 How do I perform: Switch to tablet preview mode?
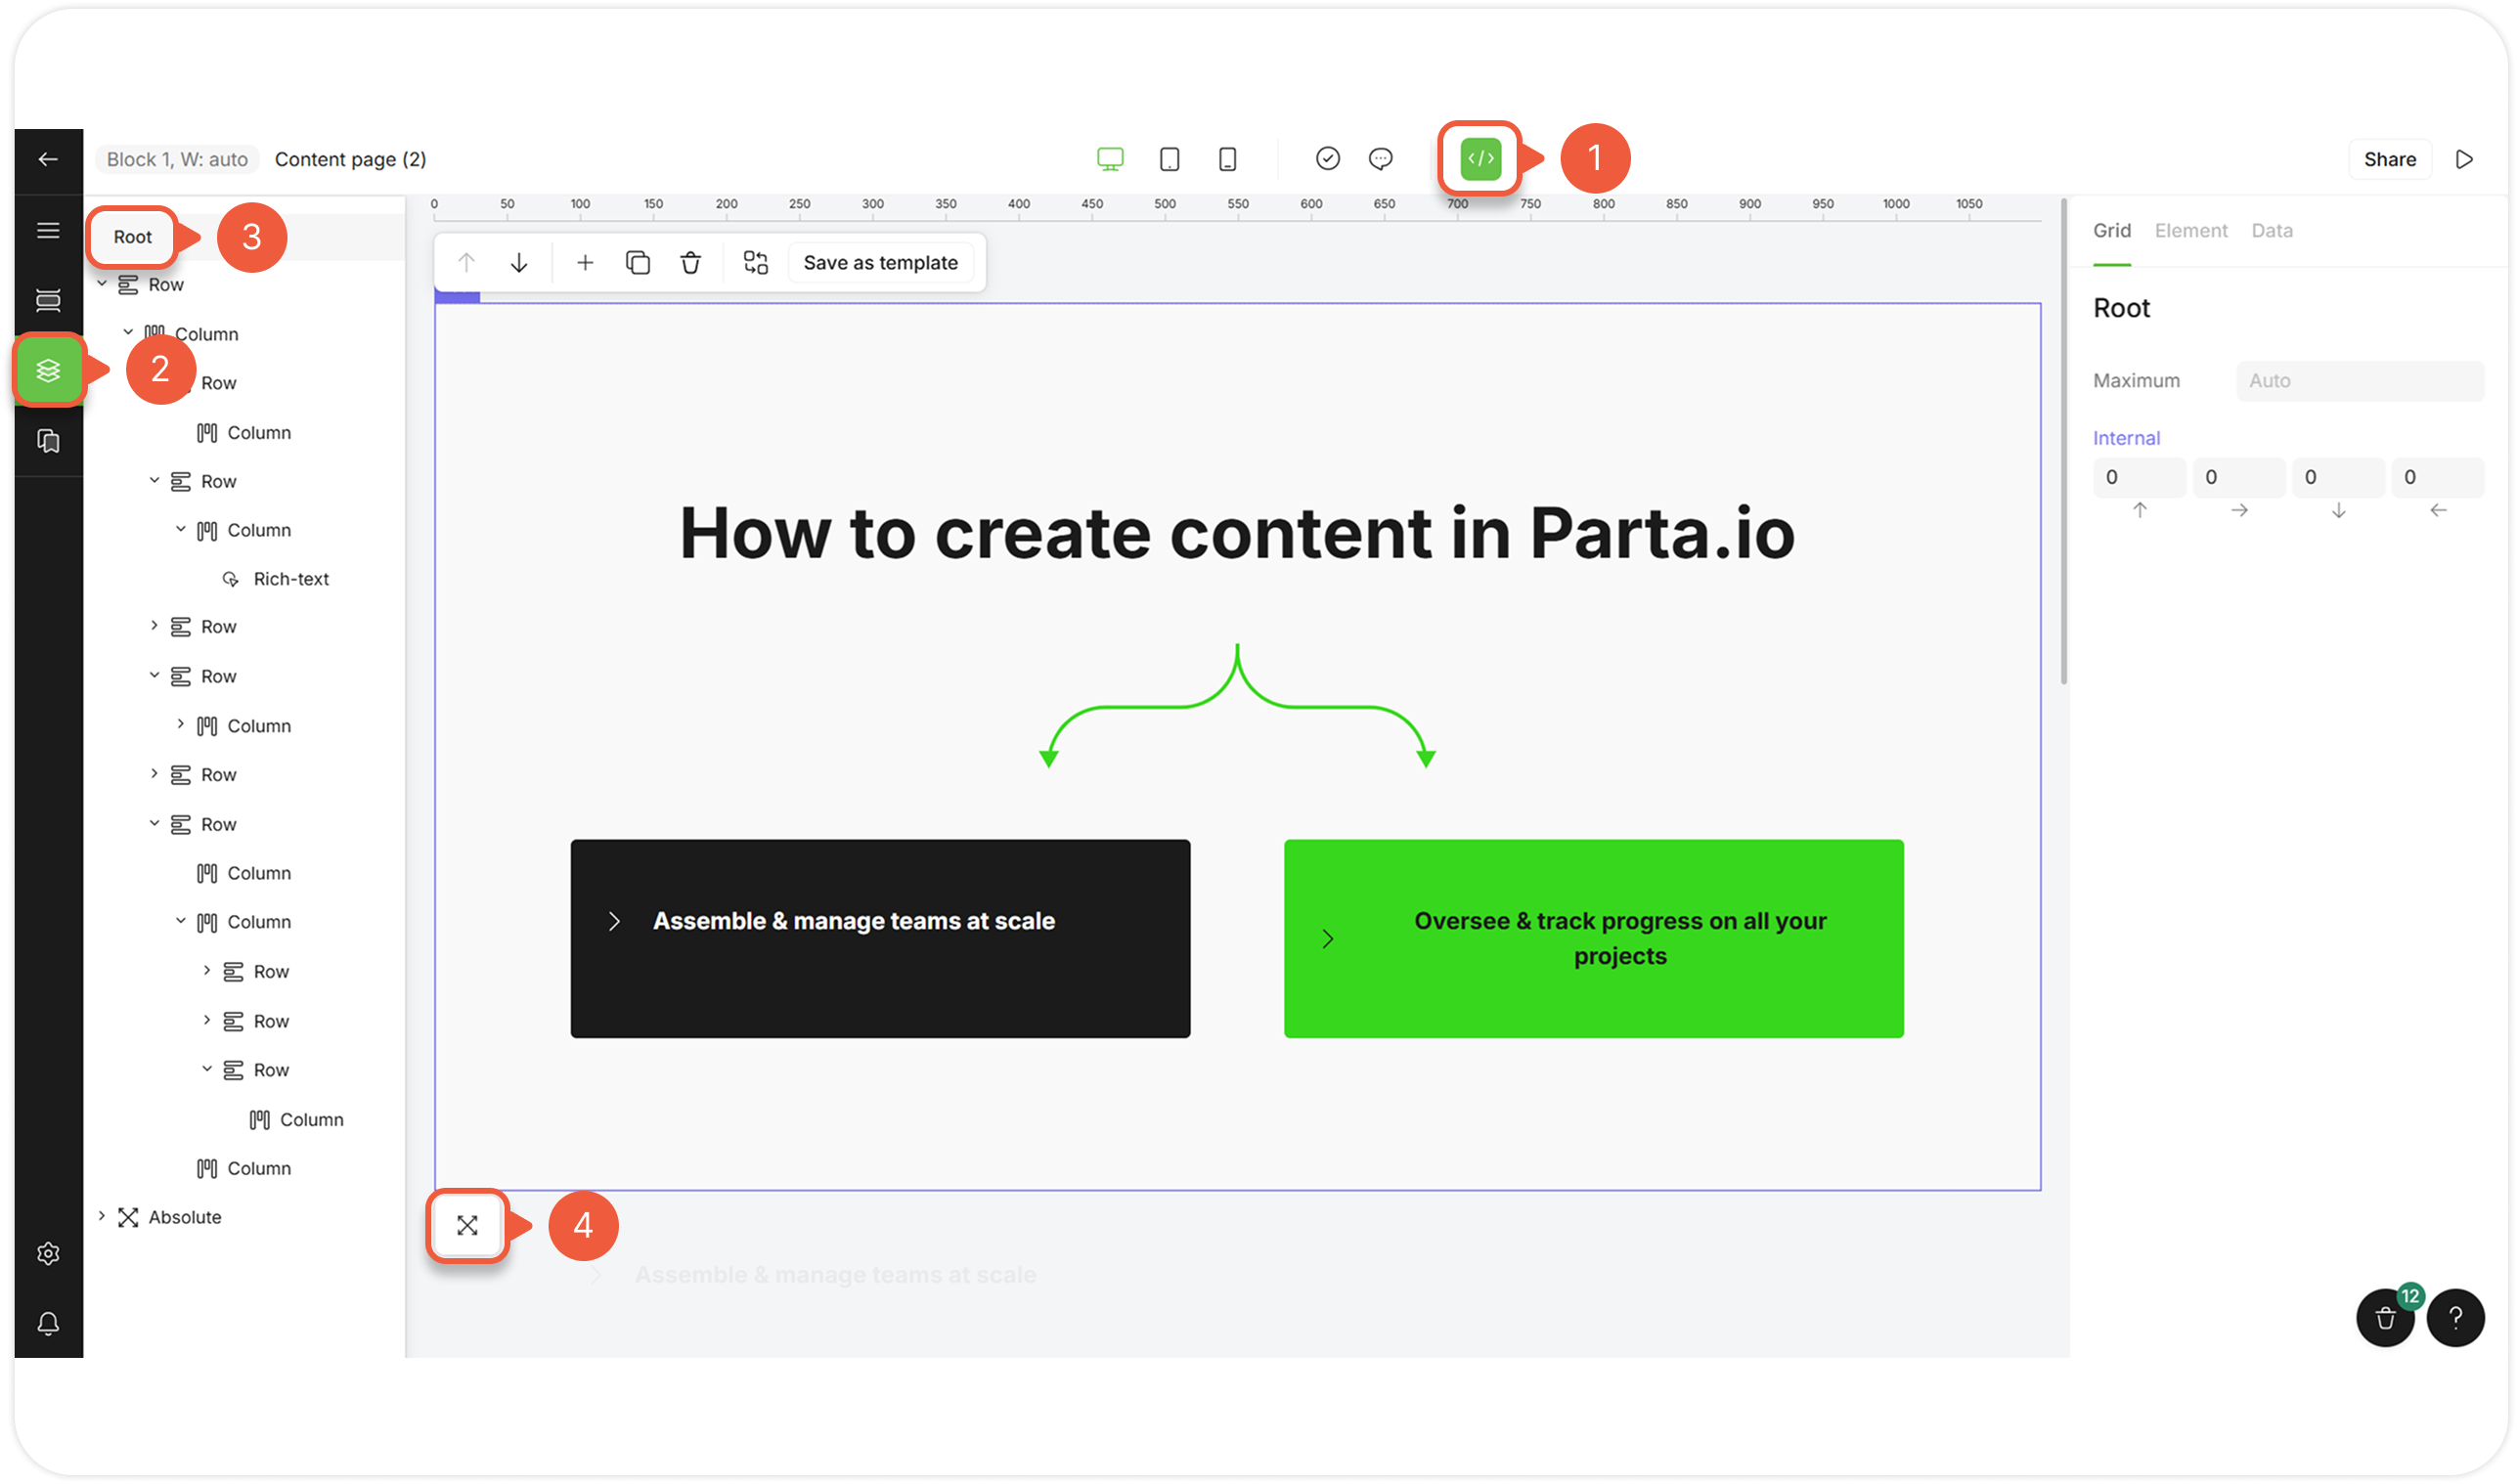click(x=1169, y=159)
